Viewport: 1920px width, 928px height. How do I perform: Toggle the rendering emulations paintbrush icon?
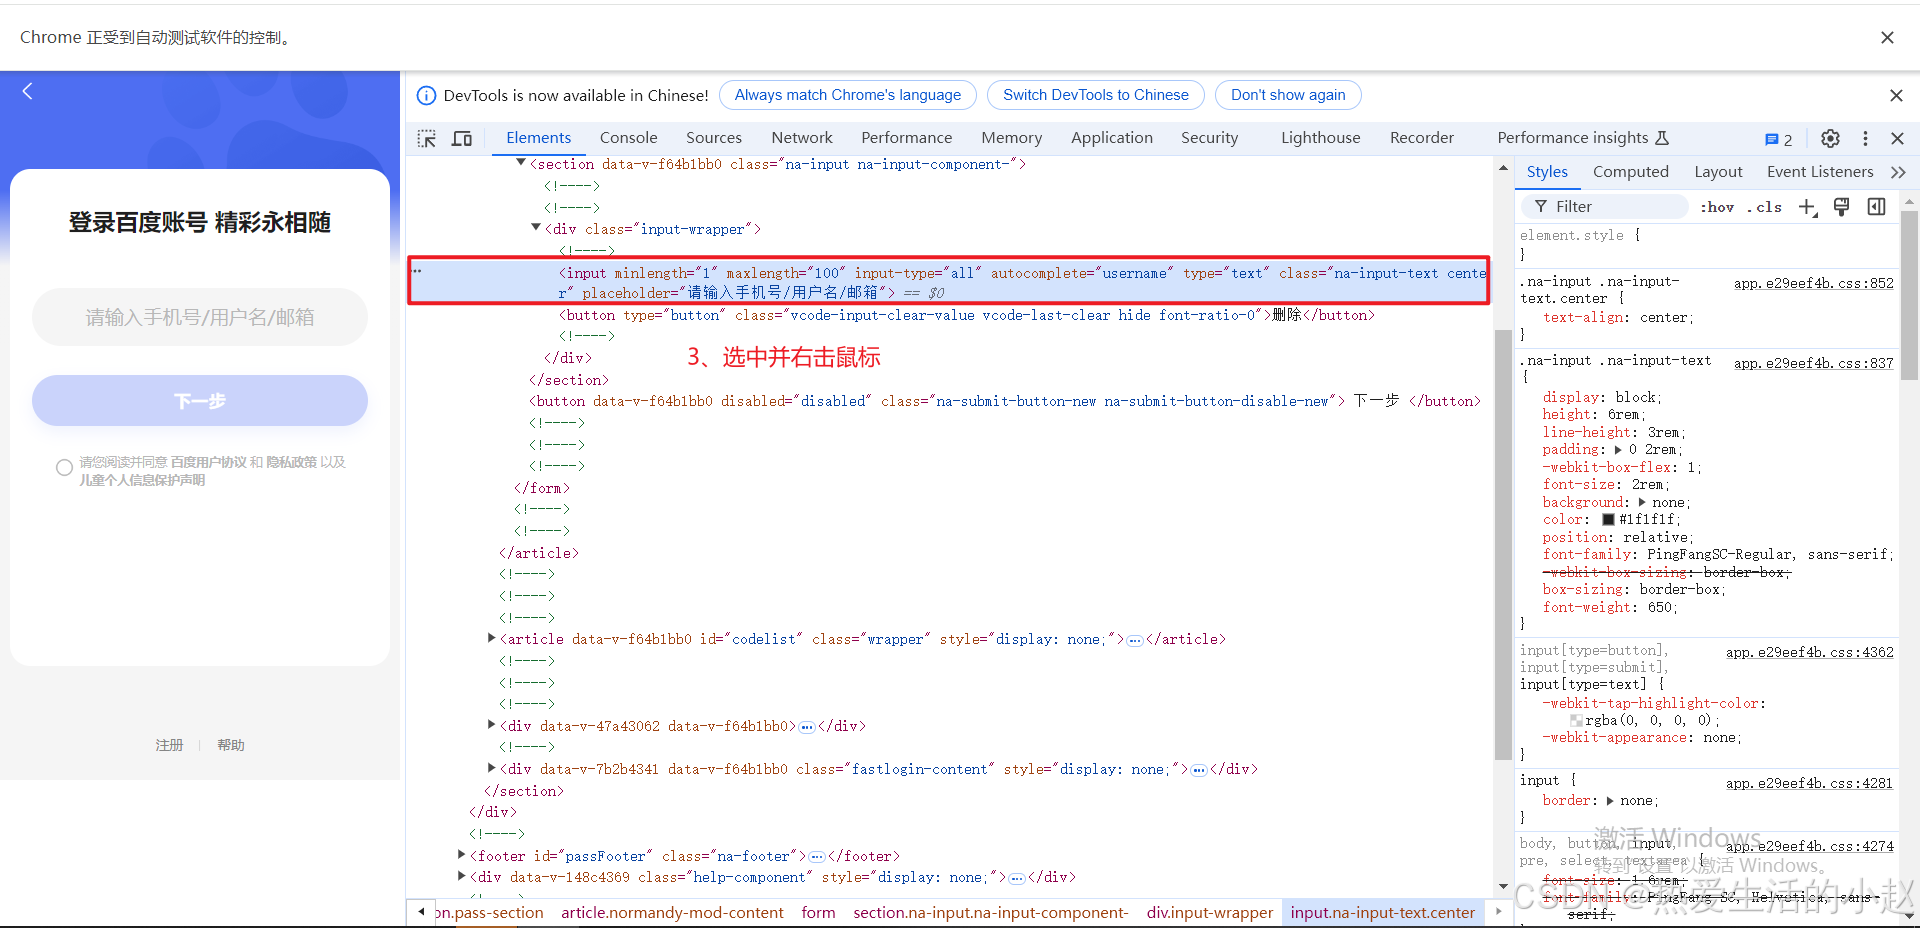[x=1841, y=207]
